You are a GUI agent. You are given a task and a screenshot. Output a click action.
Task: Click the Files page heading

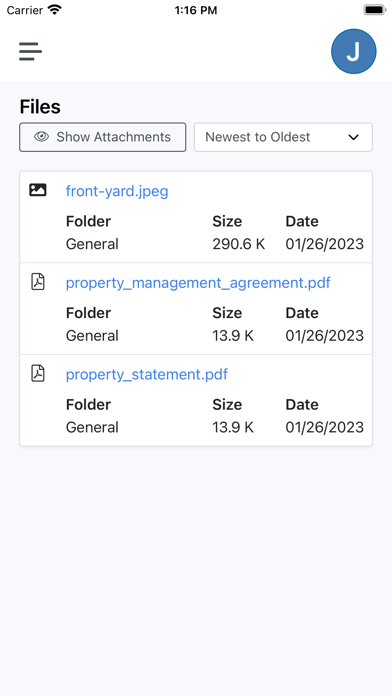click(40, 107)
